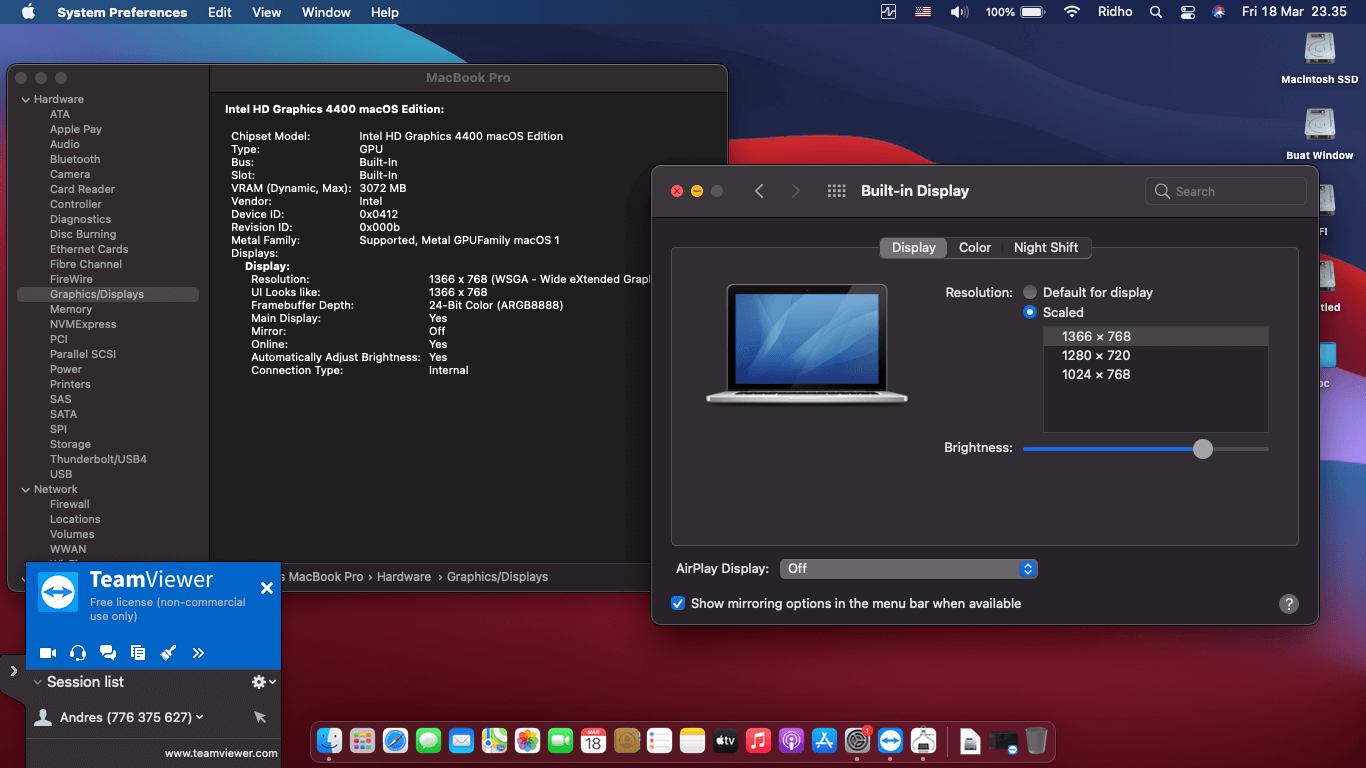Collapse the Session list section
The height and width of the screenshot is (768, 1366).
pos(38,681)
